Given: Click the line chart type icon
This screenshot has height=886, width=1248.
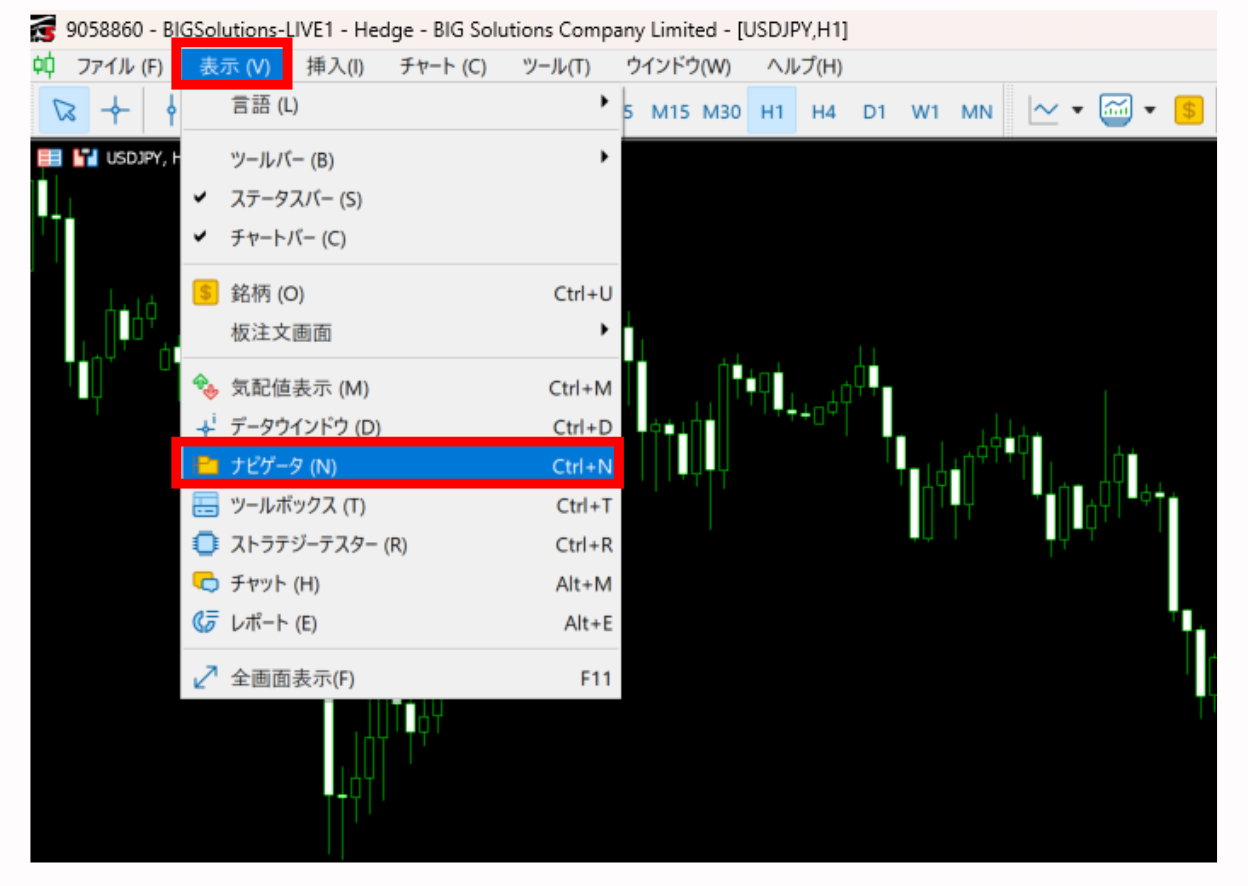Looking at the screenshot, I should (1045, 111).
